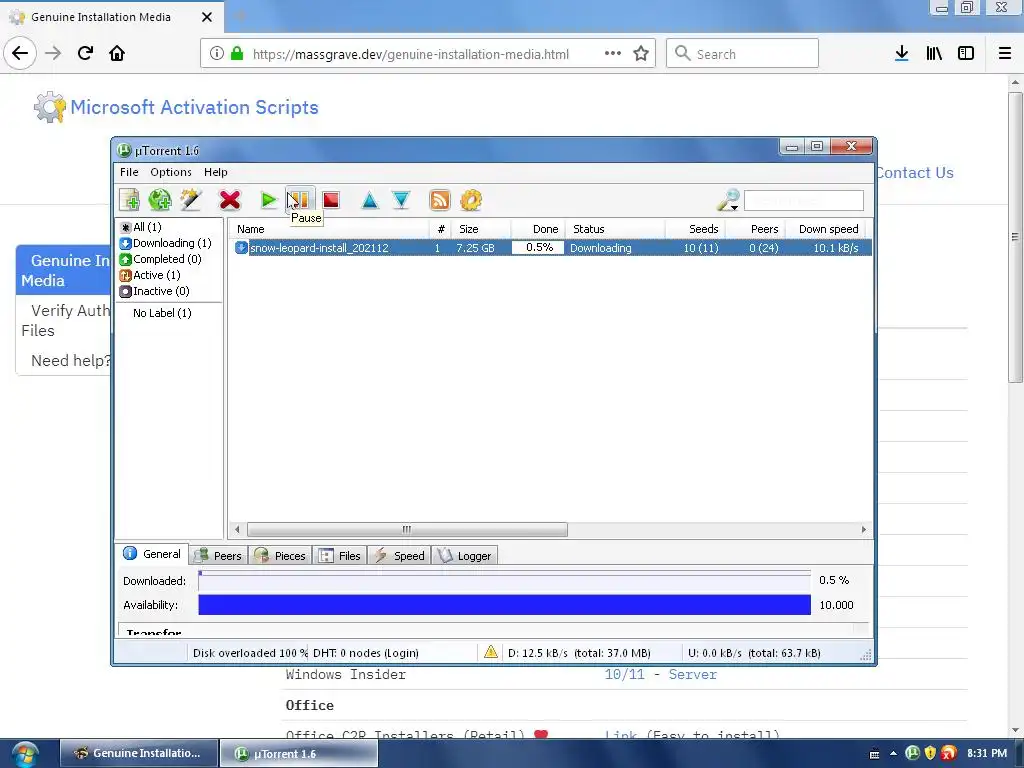This screenshot has width=1024, height=768.
Task: Click left arrow of torrent list scrollbar
Action: 237,529
